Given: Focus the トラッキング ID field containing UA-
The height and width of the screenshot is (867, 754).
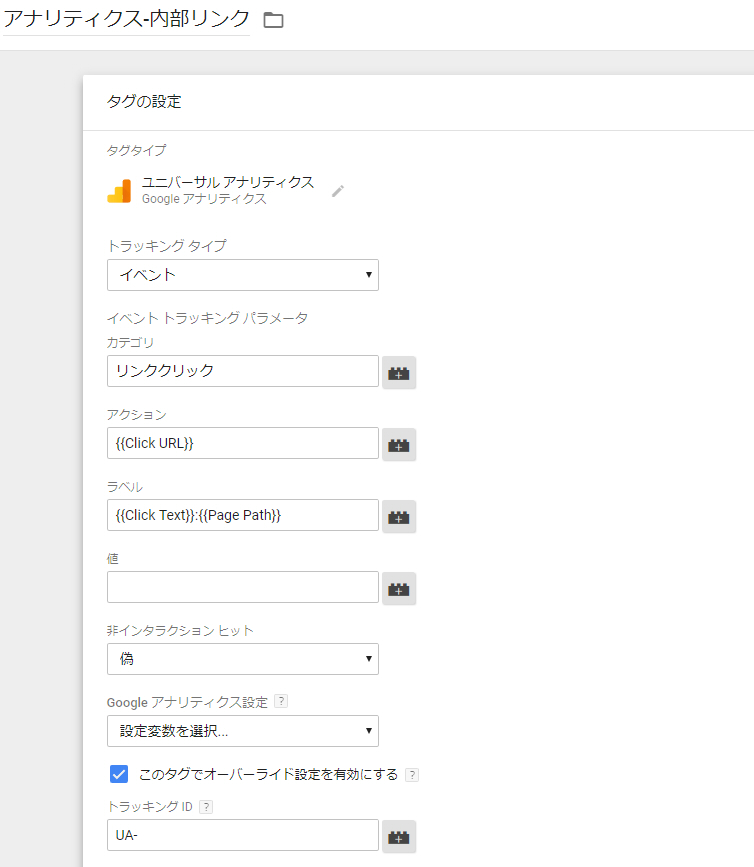Looking at the screenshot, I should (x=243, y=835).
